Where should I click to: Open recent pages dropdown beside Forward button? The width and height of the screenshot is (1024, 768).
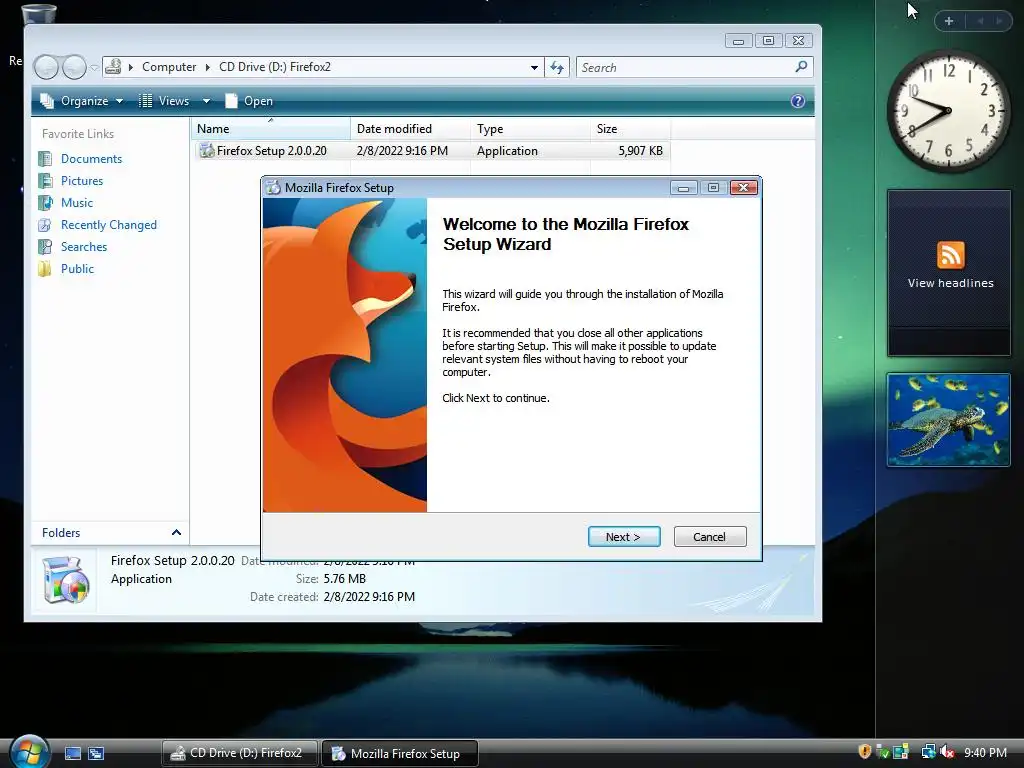[x=95, y=67]
